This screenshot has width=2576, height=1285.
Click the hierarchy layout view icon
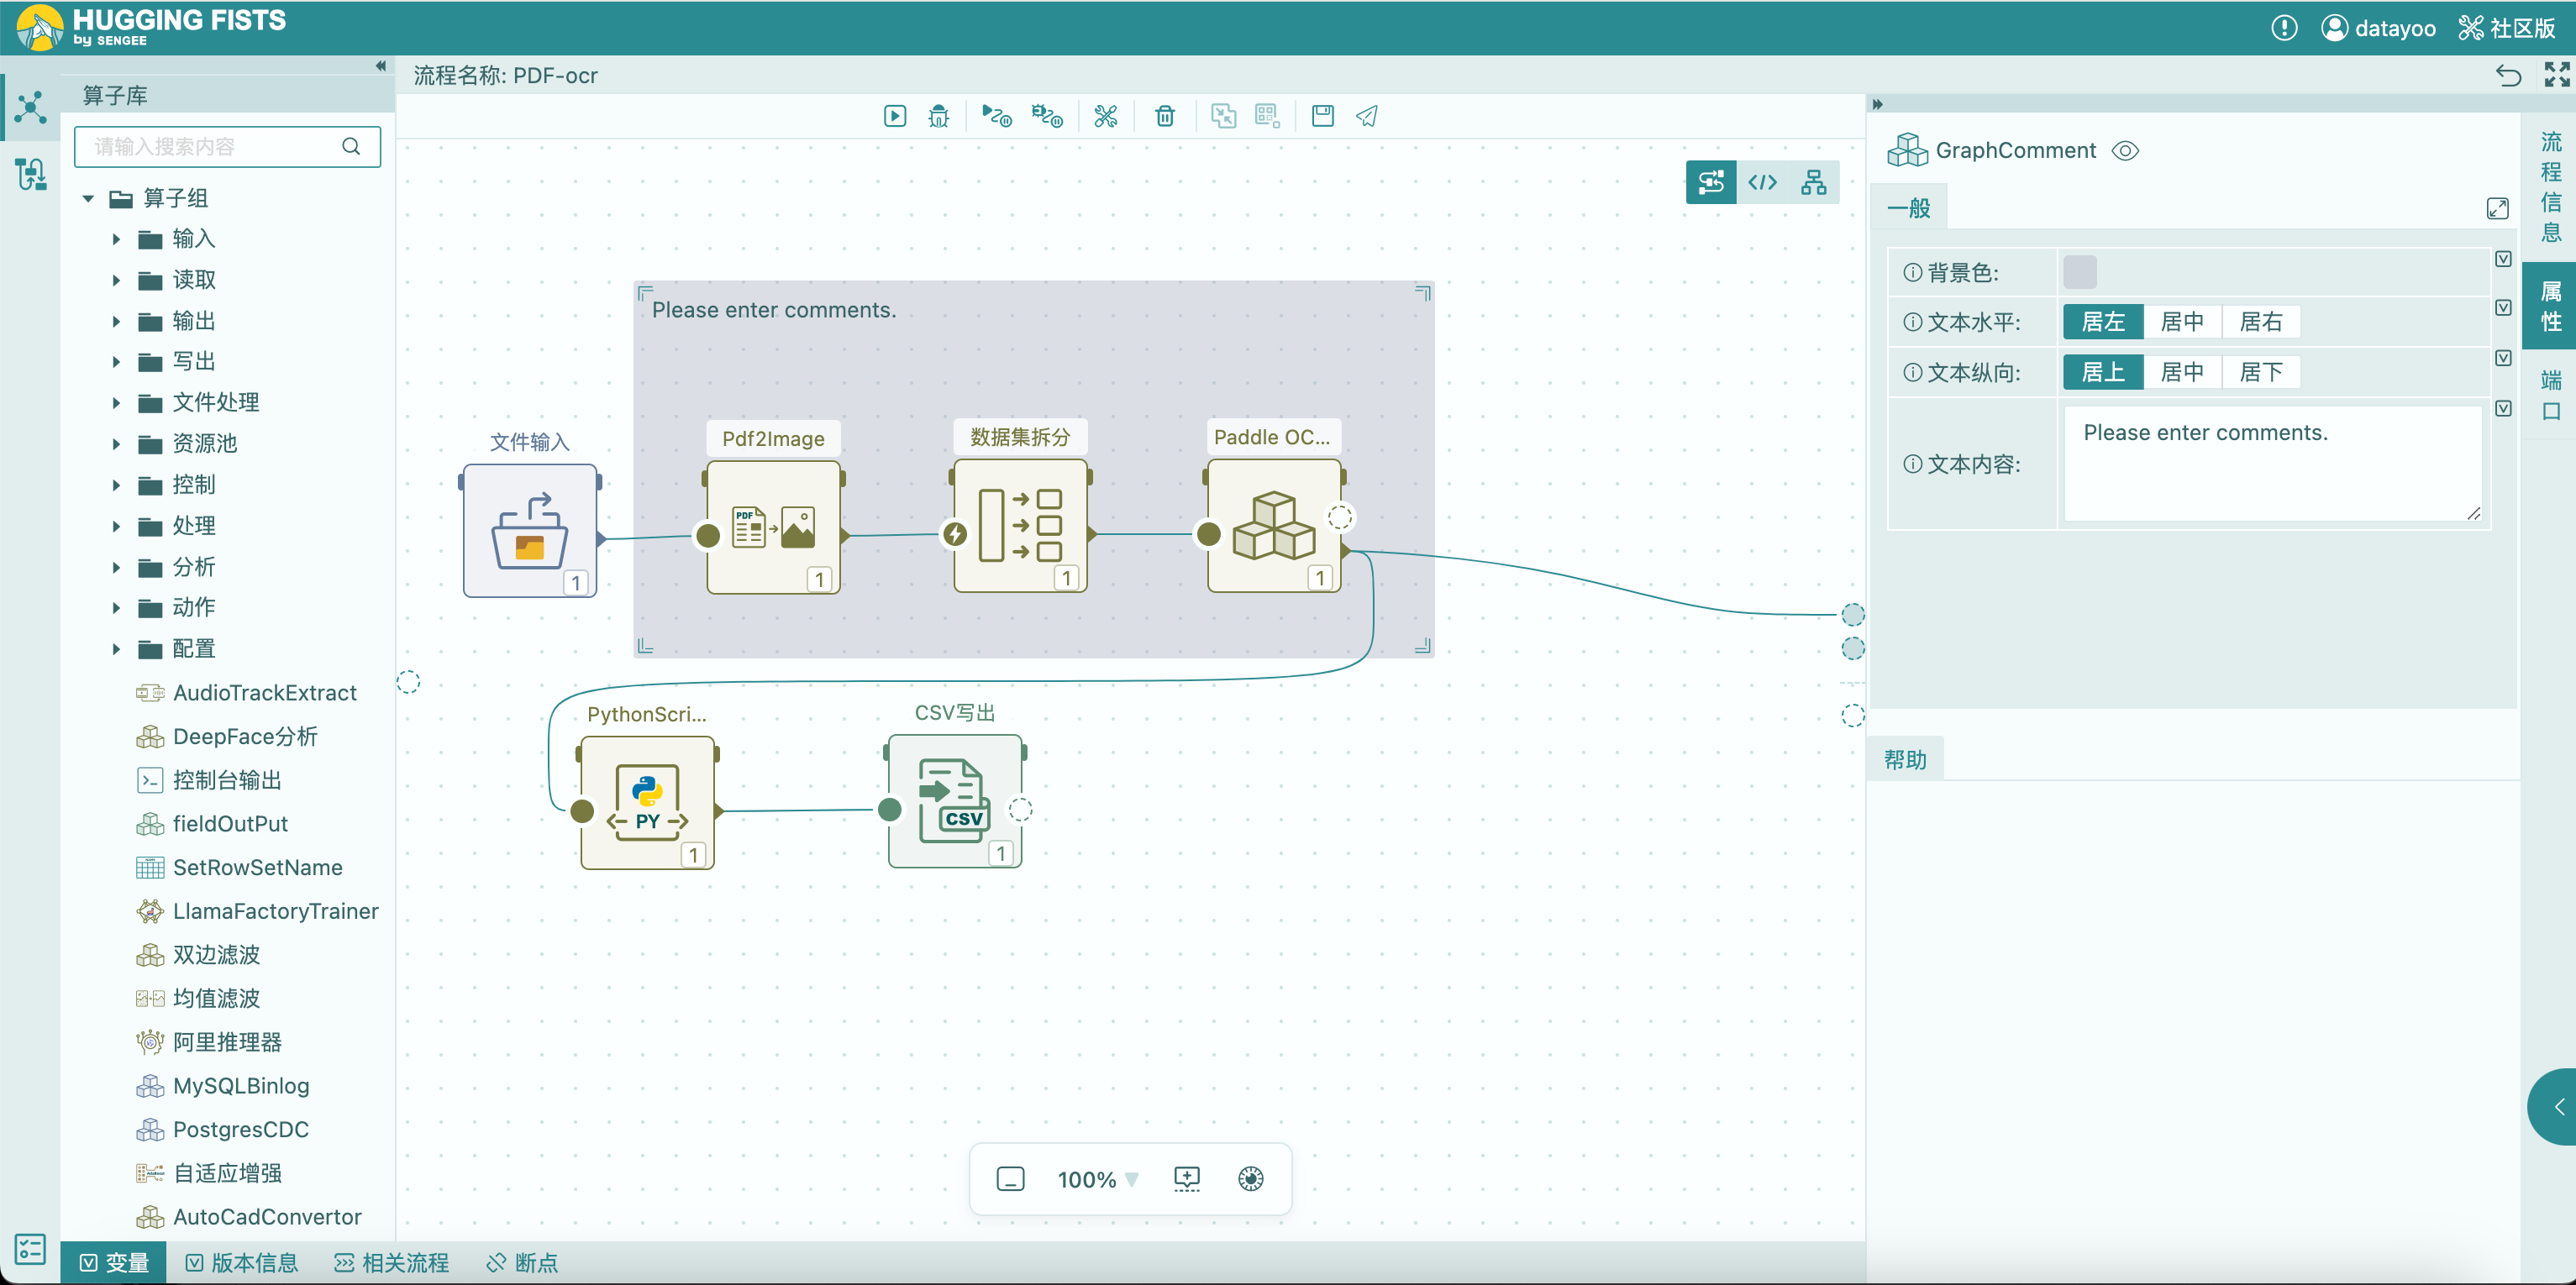click(x=1813, y=182)
